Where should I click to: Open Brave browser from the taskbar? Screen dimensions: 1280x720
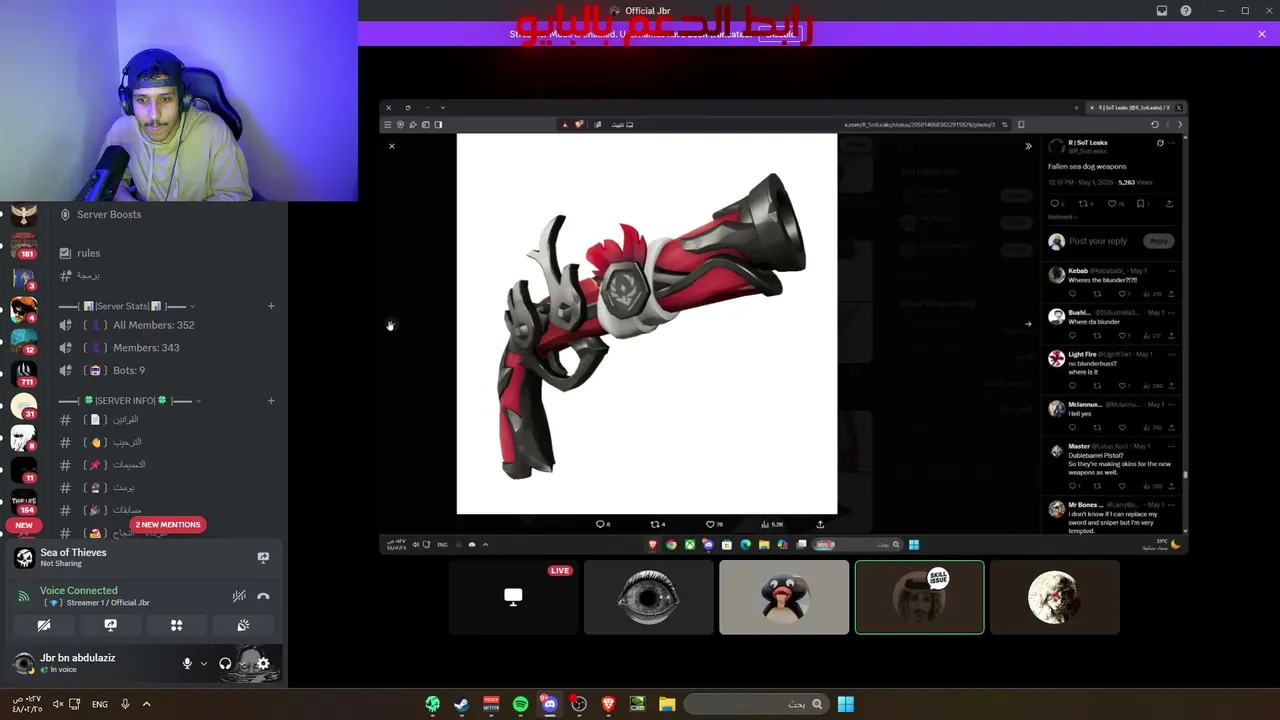(608, 704)
